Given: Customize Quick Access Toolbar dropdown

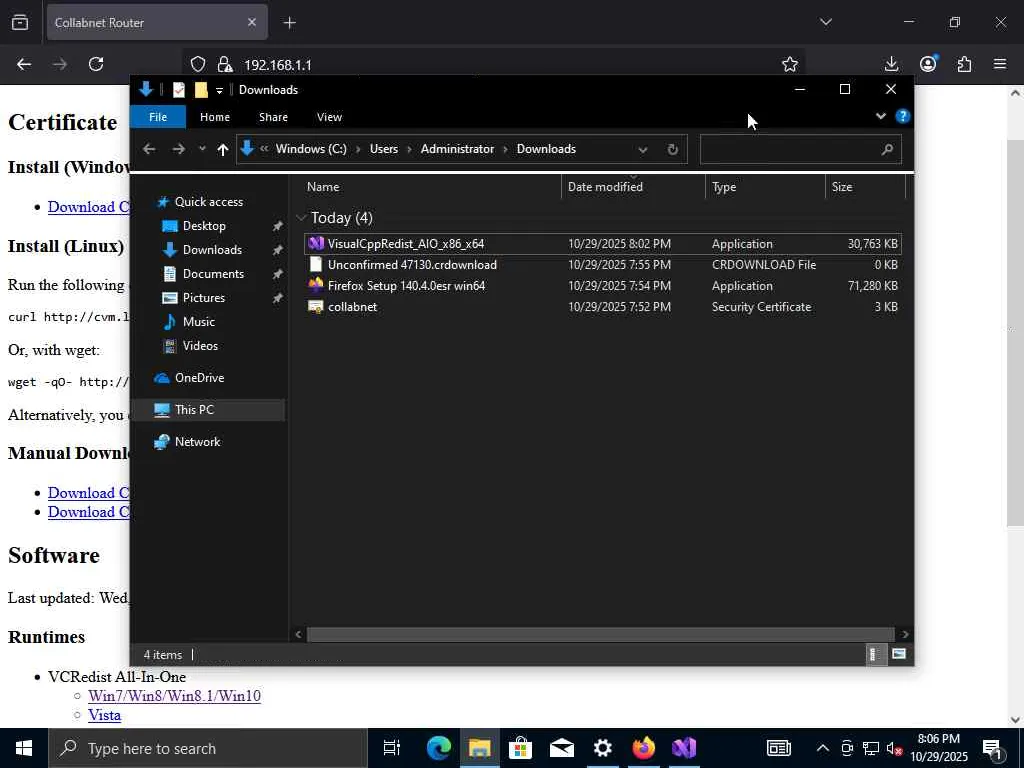Looking at the screenshot, I should click(x=219, y=90).
